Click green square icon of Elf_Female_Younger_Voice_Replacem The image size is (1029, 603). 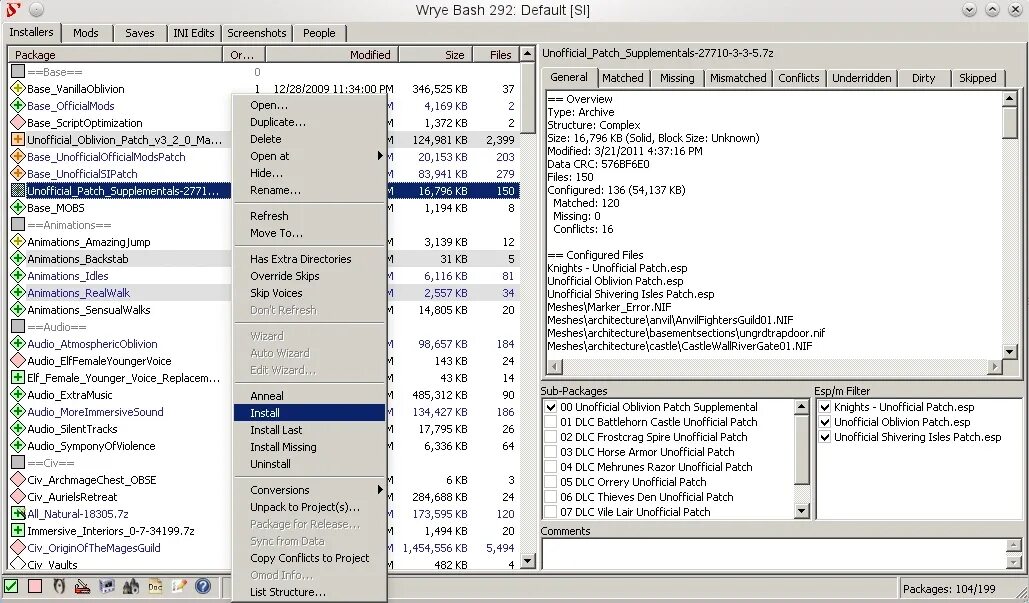[18, 378]
